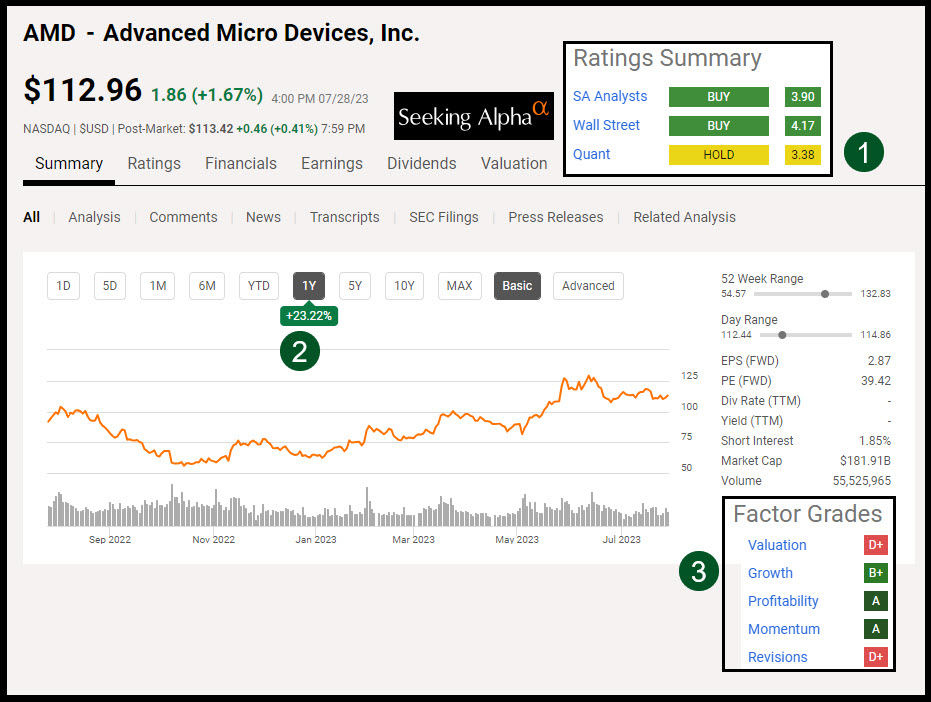Open the Wall Street ratings link

pos(606,126)
